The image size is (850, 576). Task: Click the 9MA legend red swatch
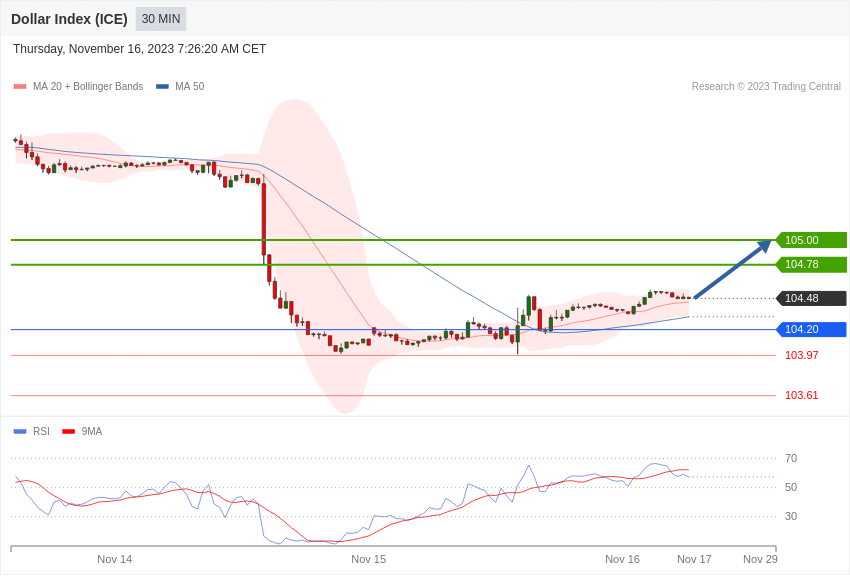68,431
